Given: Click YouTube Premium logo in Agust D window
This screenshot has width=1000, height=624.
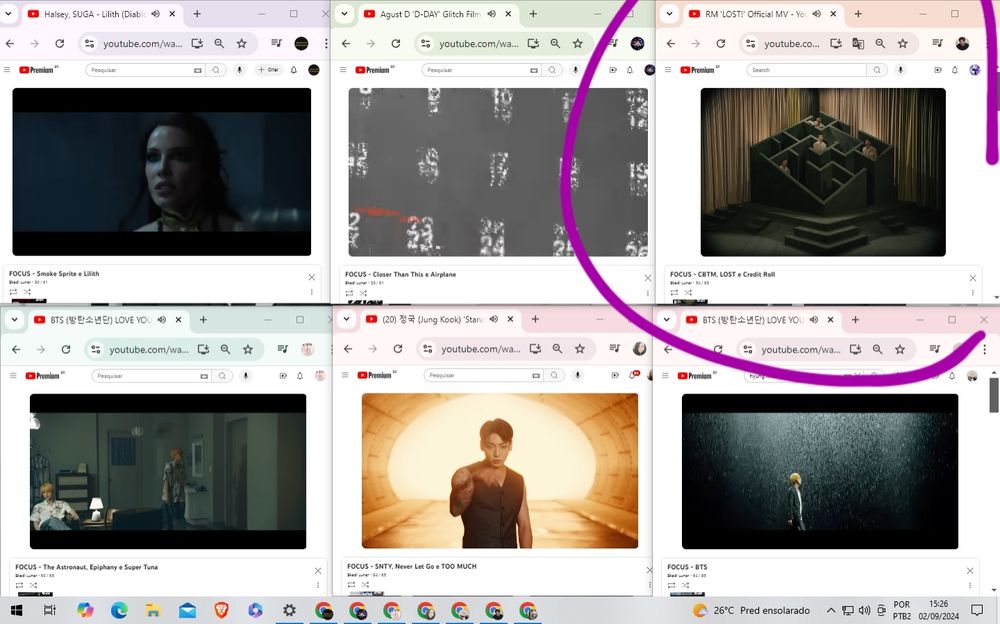Looking at the screenshot, I should 374,70.
